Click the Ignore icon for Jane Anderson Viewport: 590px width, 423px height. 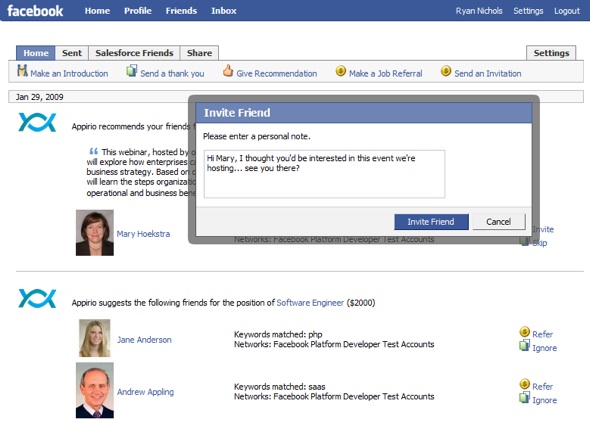[525, 345]
